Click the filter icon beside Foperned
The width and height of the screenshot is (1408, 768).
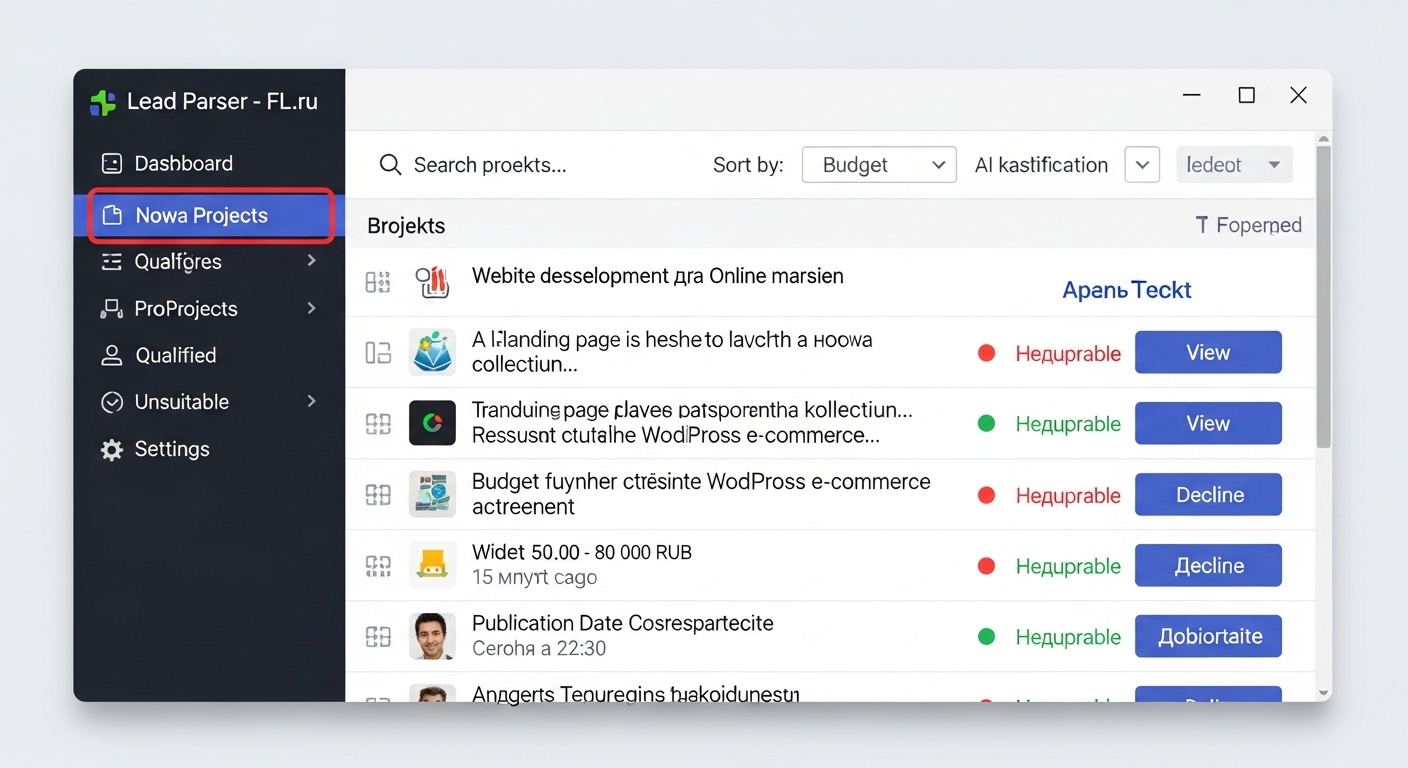click(1202, 226)
